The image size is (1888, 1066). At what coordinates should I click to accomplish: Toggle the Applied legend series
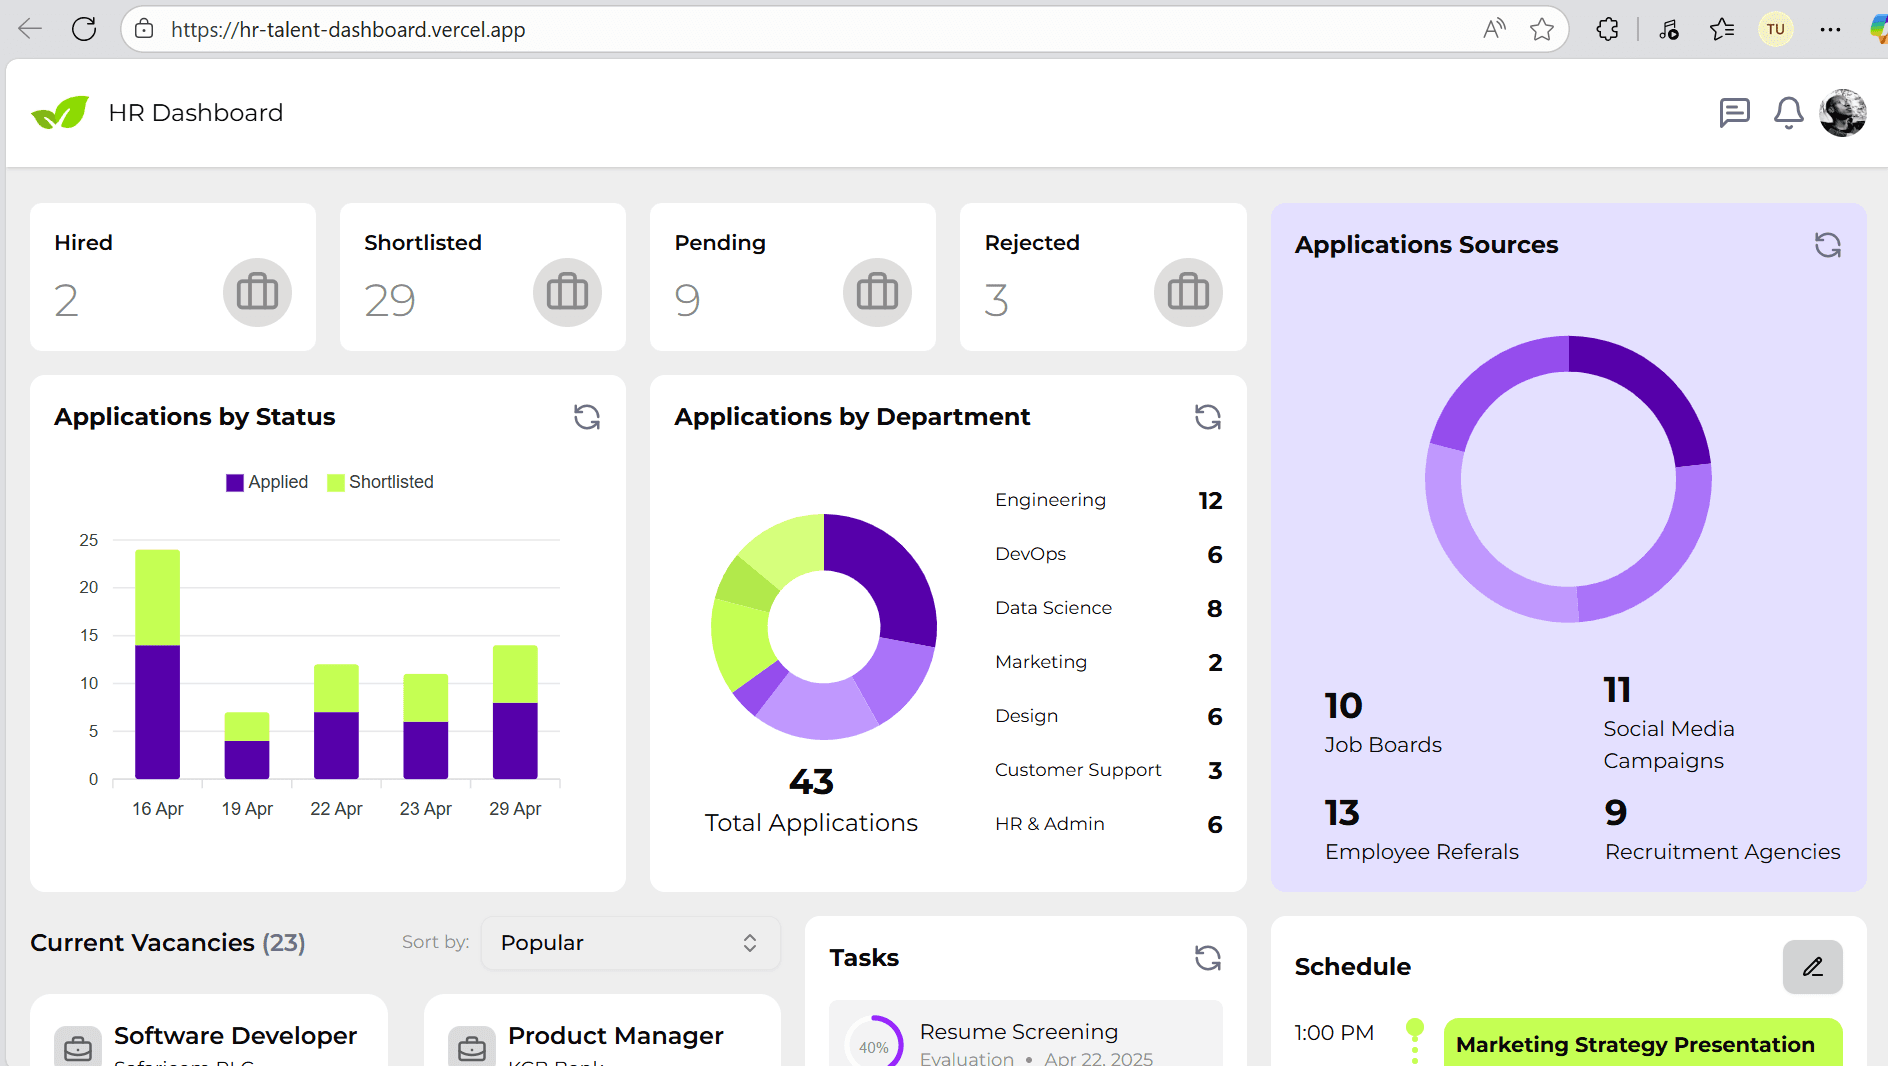(267, 482)
